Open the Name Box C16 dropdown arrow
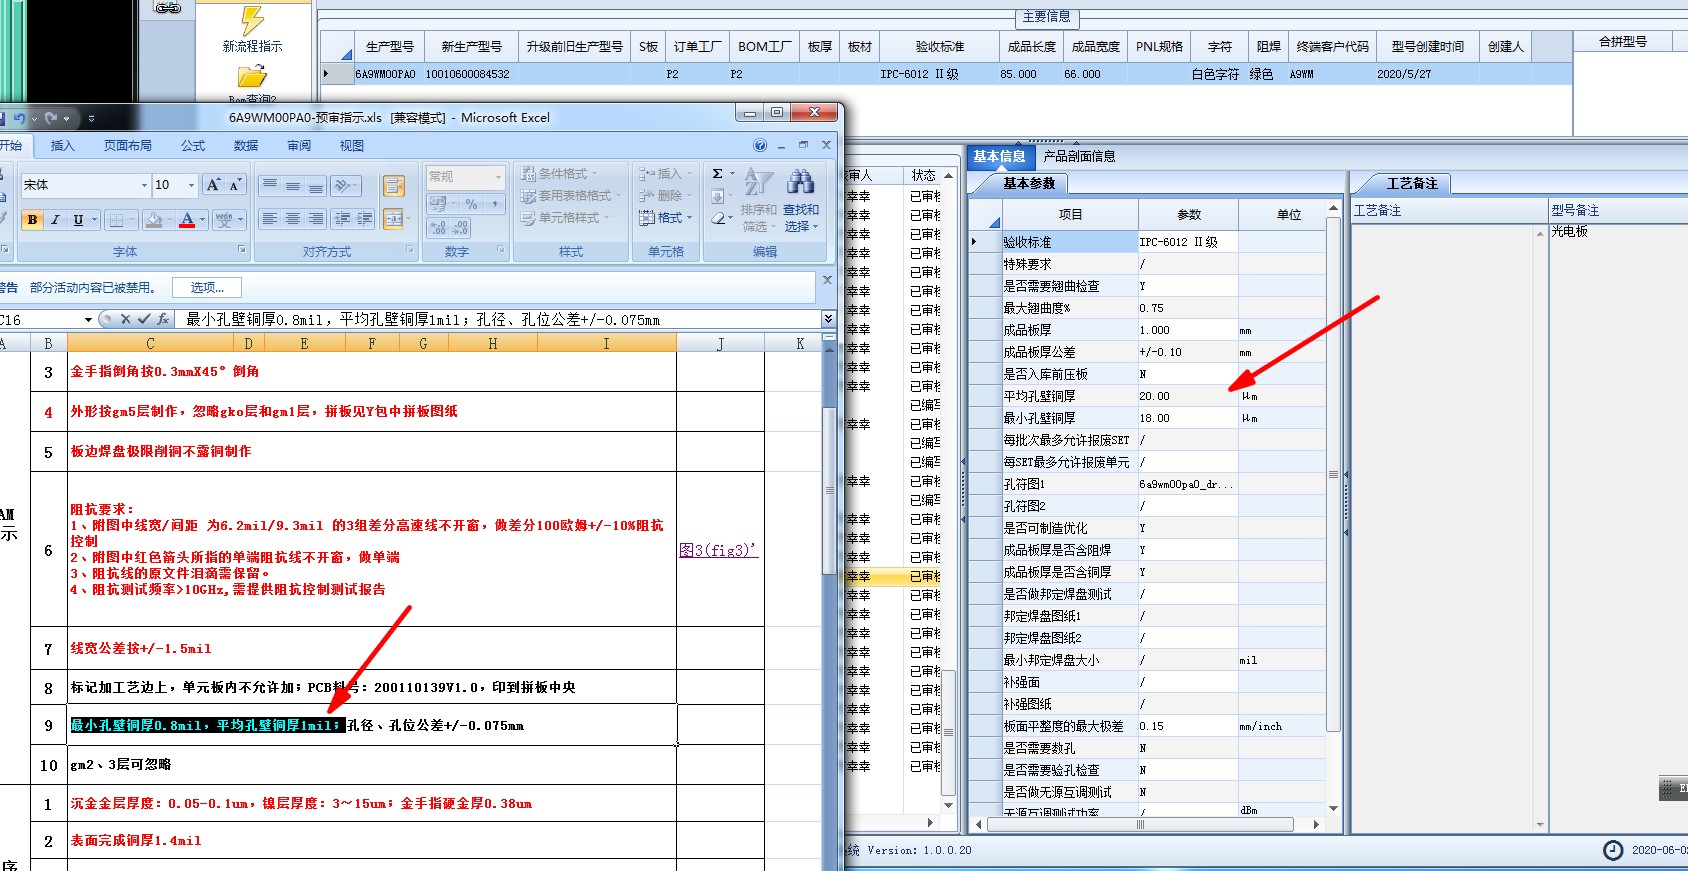 (88, 320)
